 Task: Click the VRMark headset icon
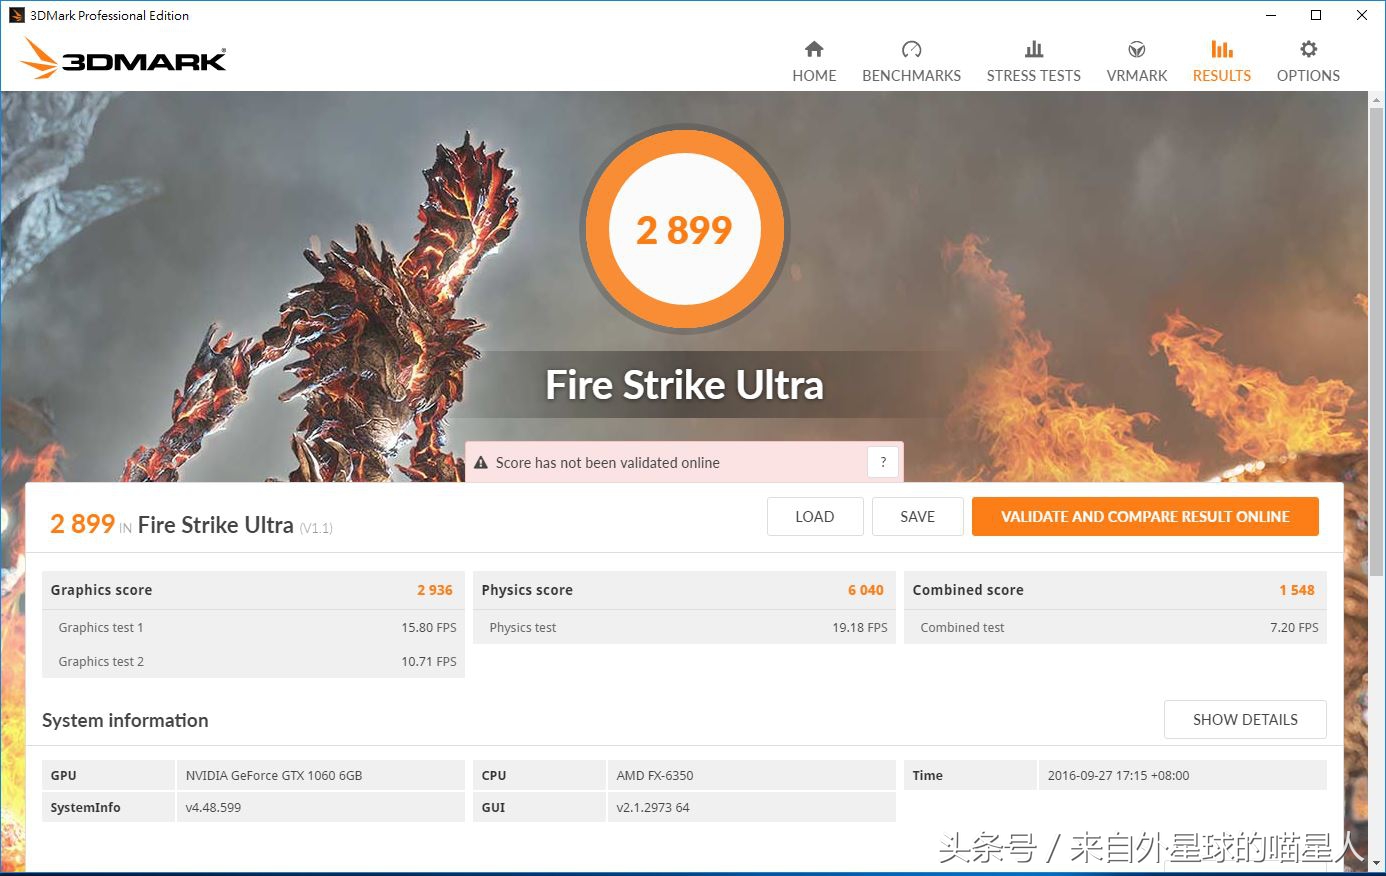[x=1136, y=48]
